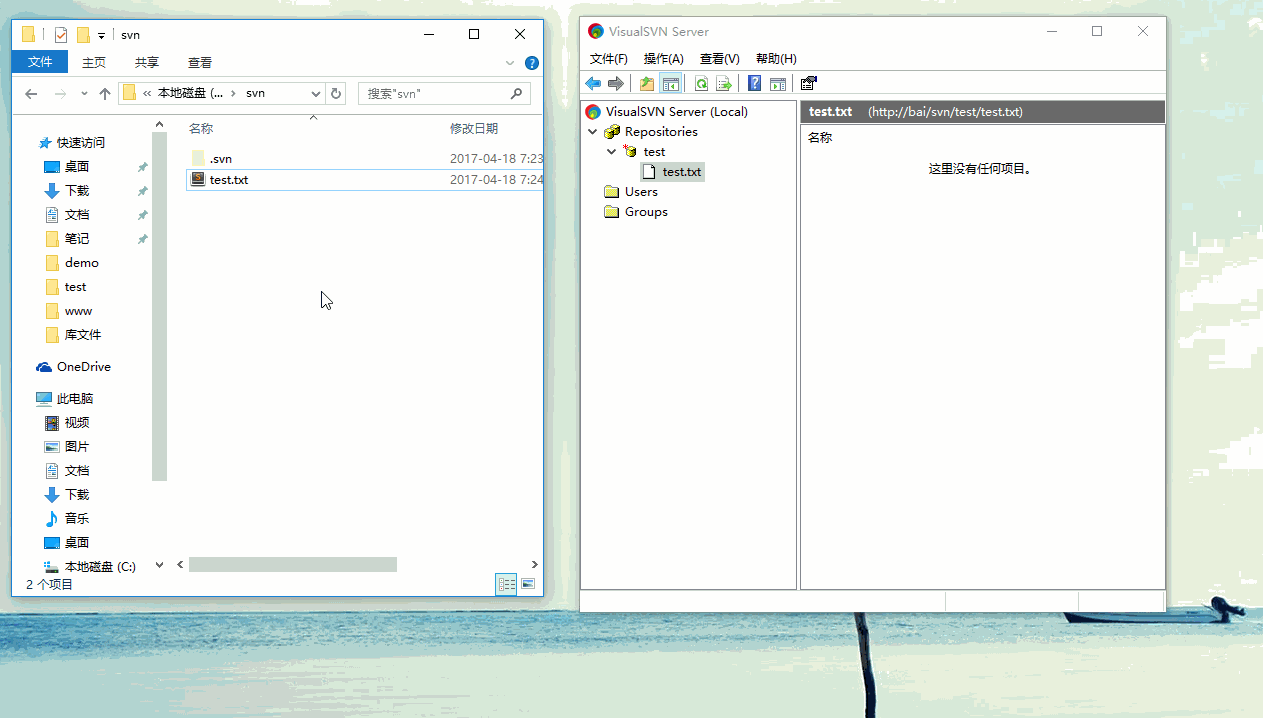Sort files by the 修改日期 column header
This screenshot has width=1263, height=718.
click(x=474, y=129)
